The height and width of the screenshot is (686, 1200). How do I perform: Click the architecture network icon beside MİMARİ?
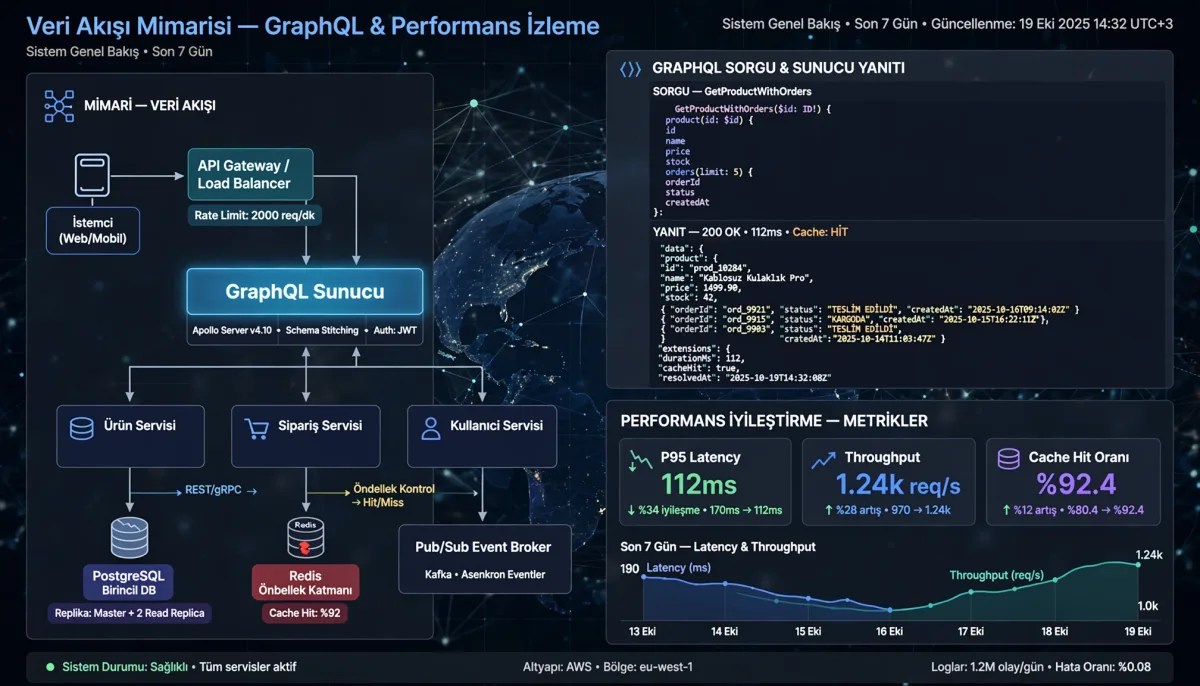click(59, 105)
